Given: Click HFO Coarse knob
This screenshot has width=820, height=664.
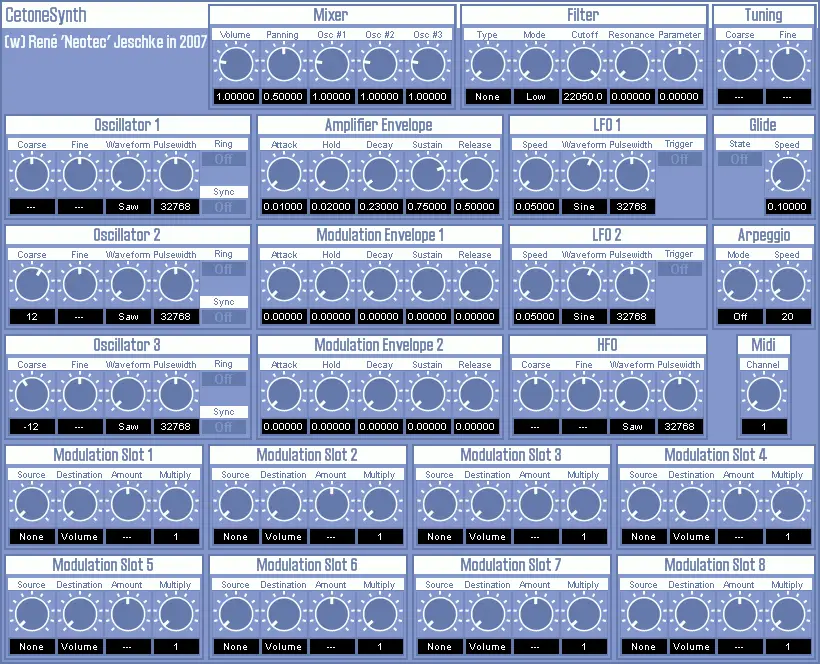Looking at the screenshot, I should (x=536, y=394).
